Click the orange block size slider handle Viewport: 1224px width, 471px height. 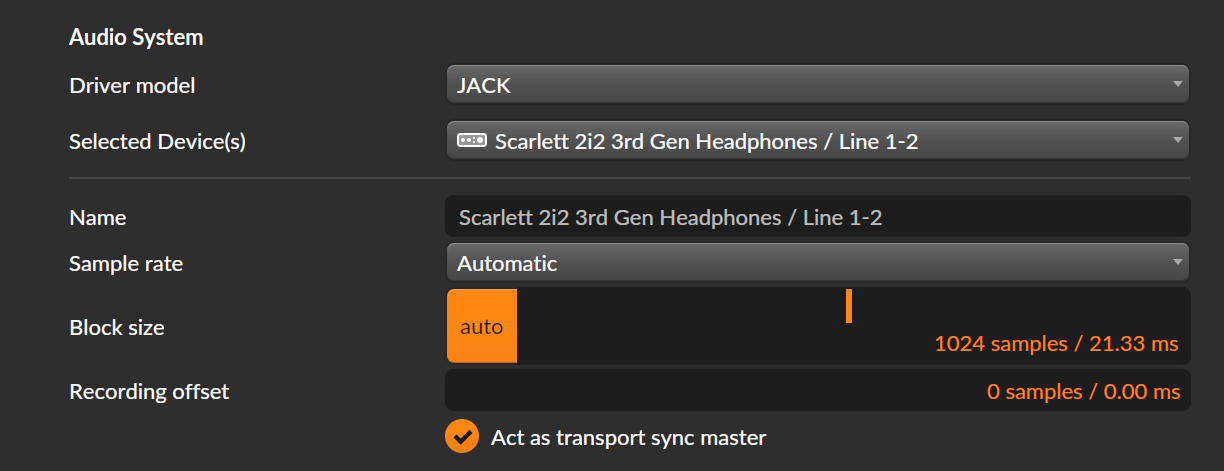(x=848, y=306)
